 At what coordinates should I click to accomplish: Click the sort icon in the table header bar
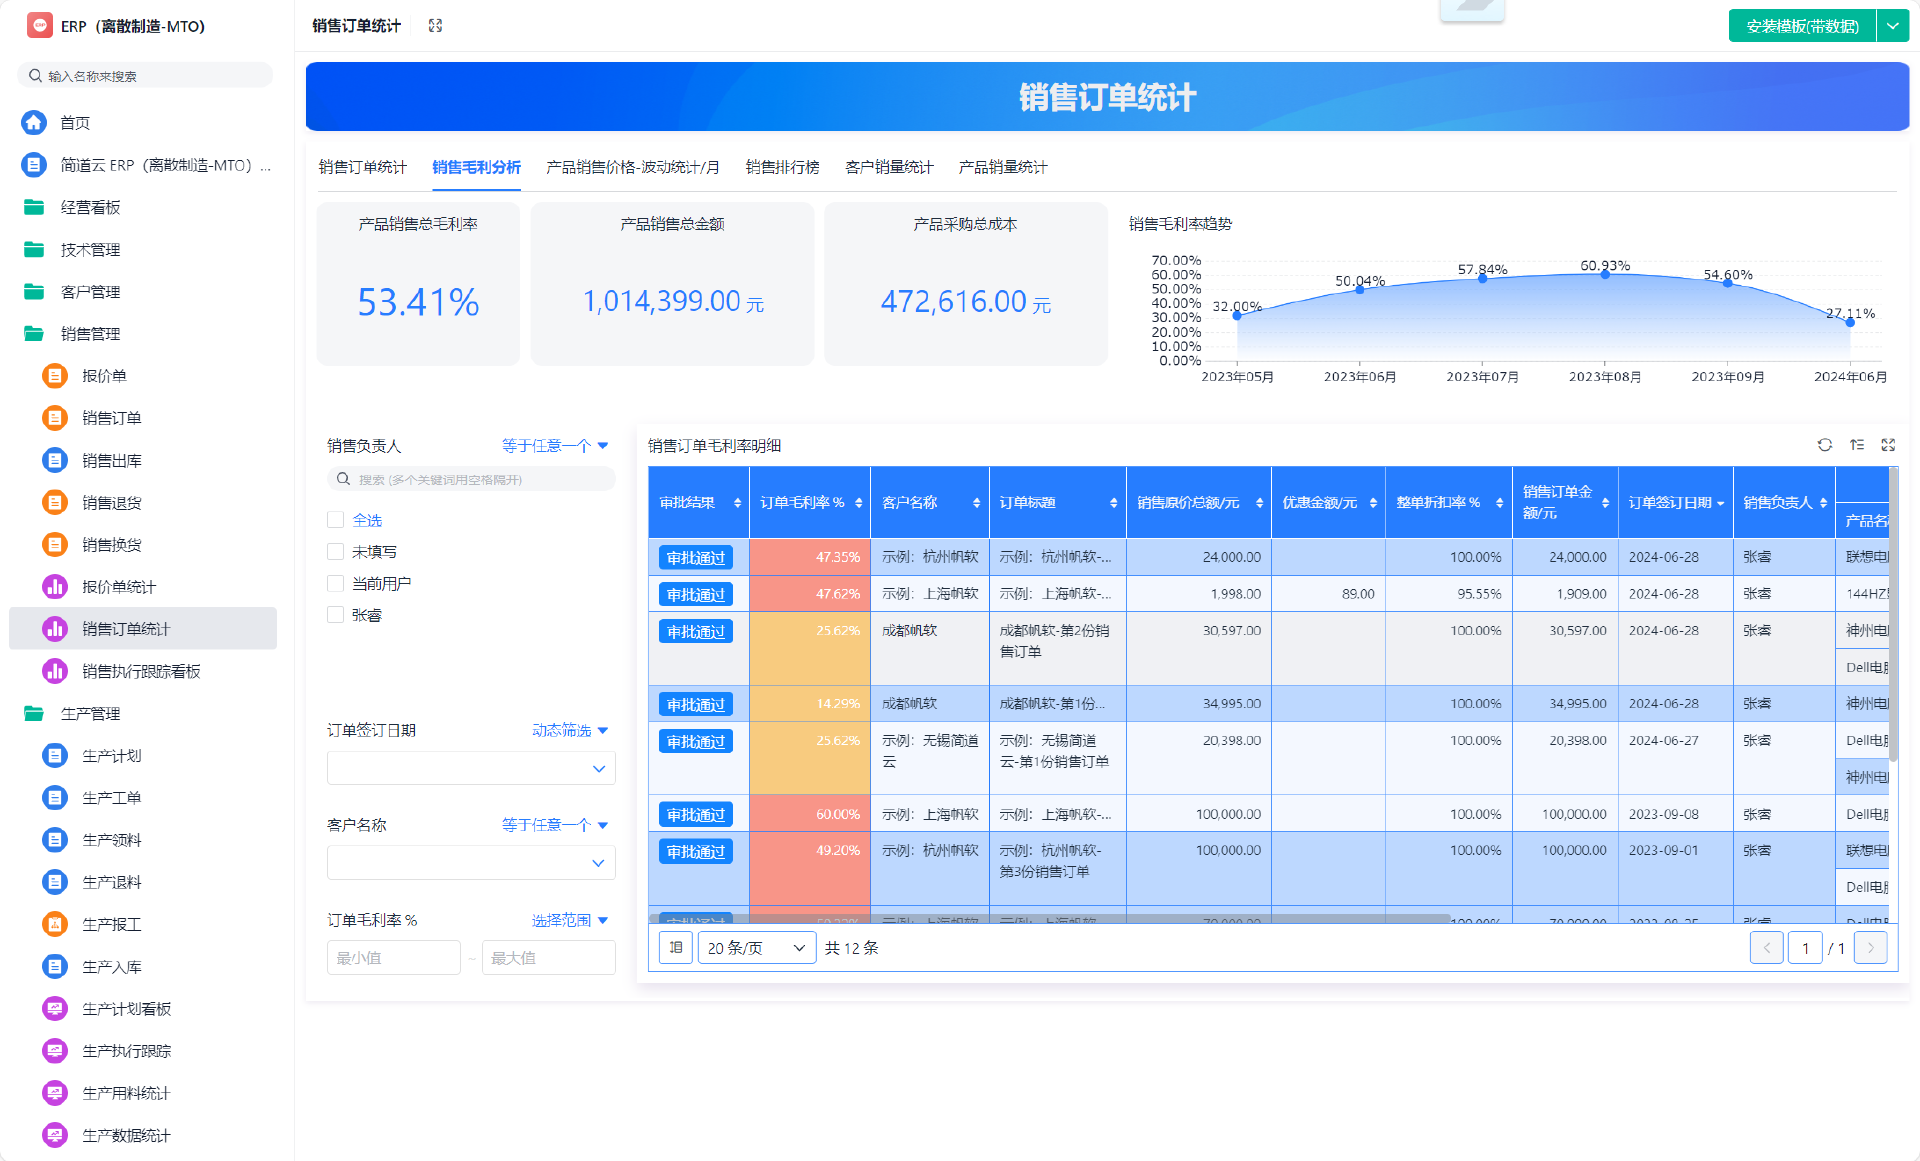(1857, 445)
